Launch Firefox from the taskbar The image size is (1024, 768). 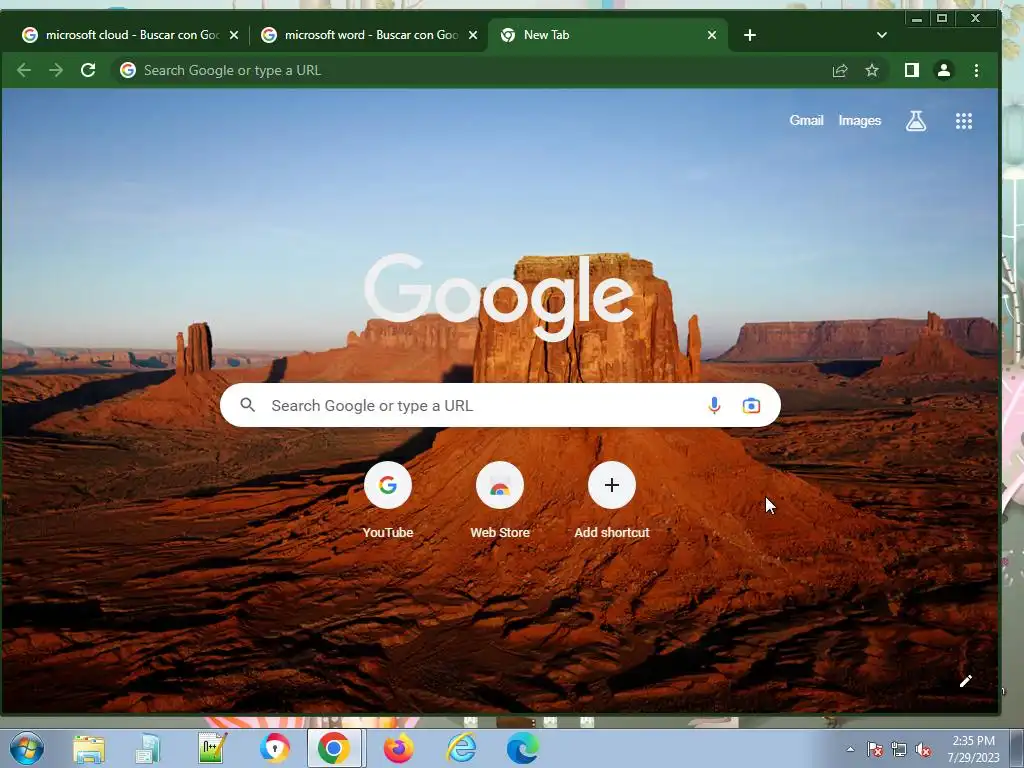(x=398, y=748)
